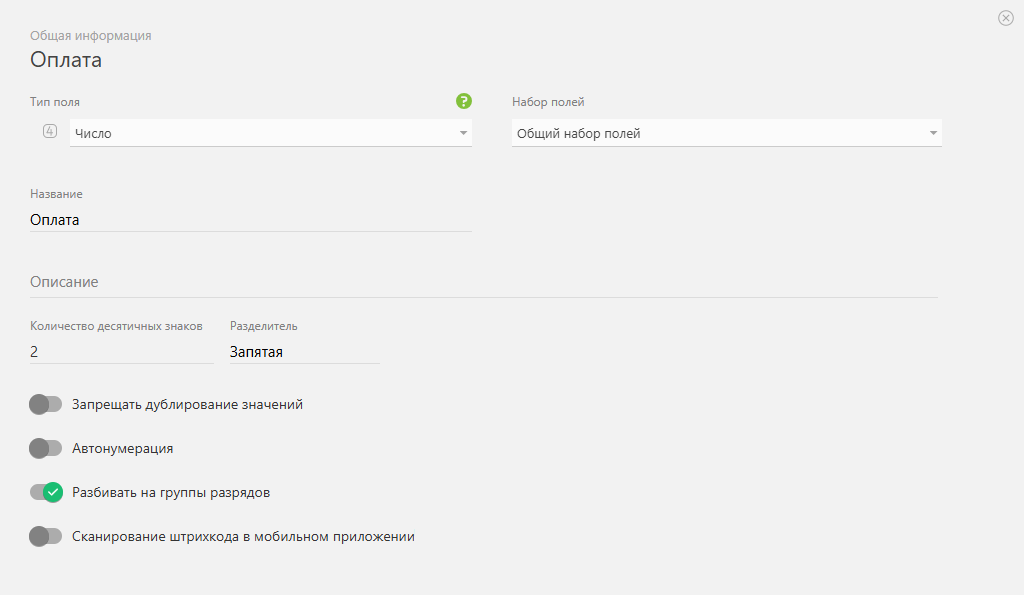Open the Тип поля combo box showing Число
The height and width of the screenshot is (595, 1024).
click(270, 133)
